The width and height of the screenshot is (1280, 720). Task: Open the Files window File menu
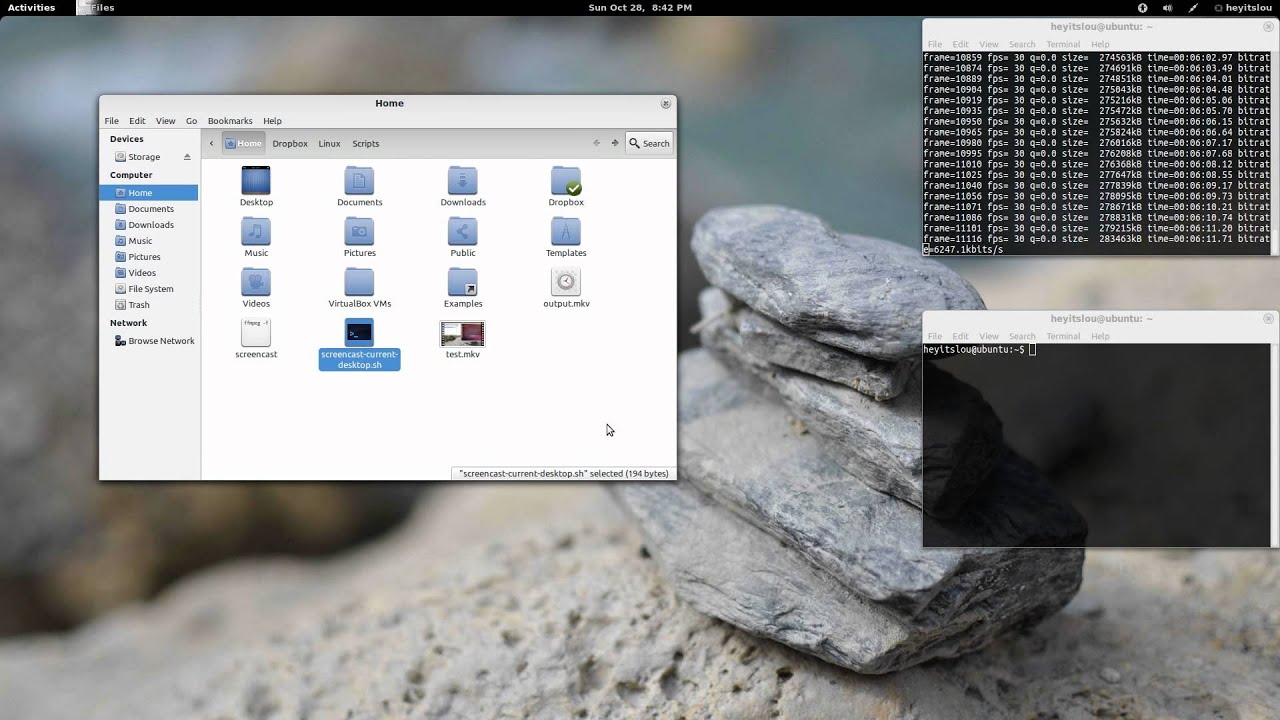112,121
